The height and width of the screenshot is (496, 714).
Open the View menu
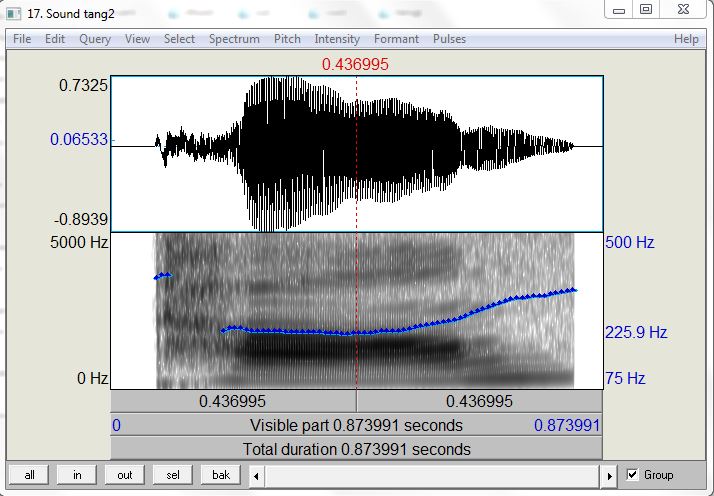tap(137, 39)
